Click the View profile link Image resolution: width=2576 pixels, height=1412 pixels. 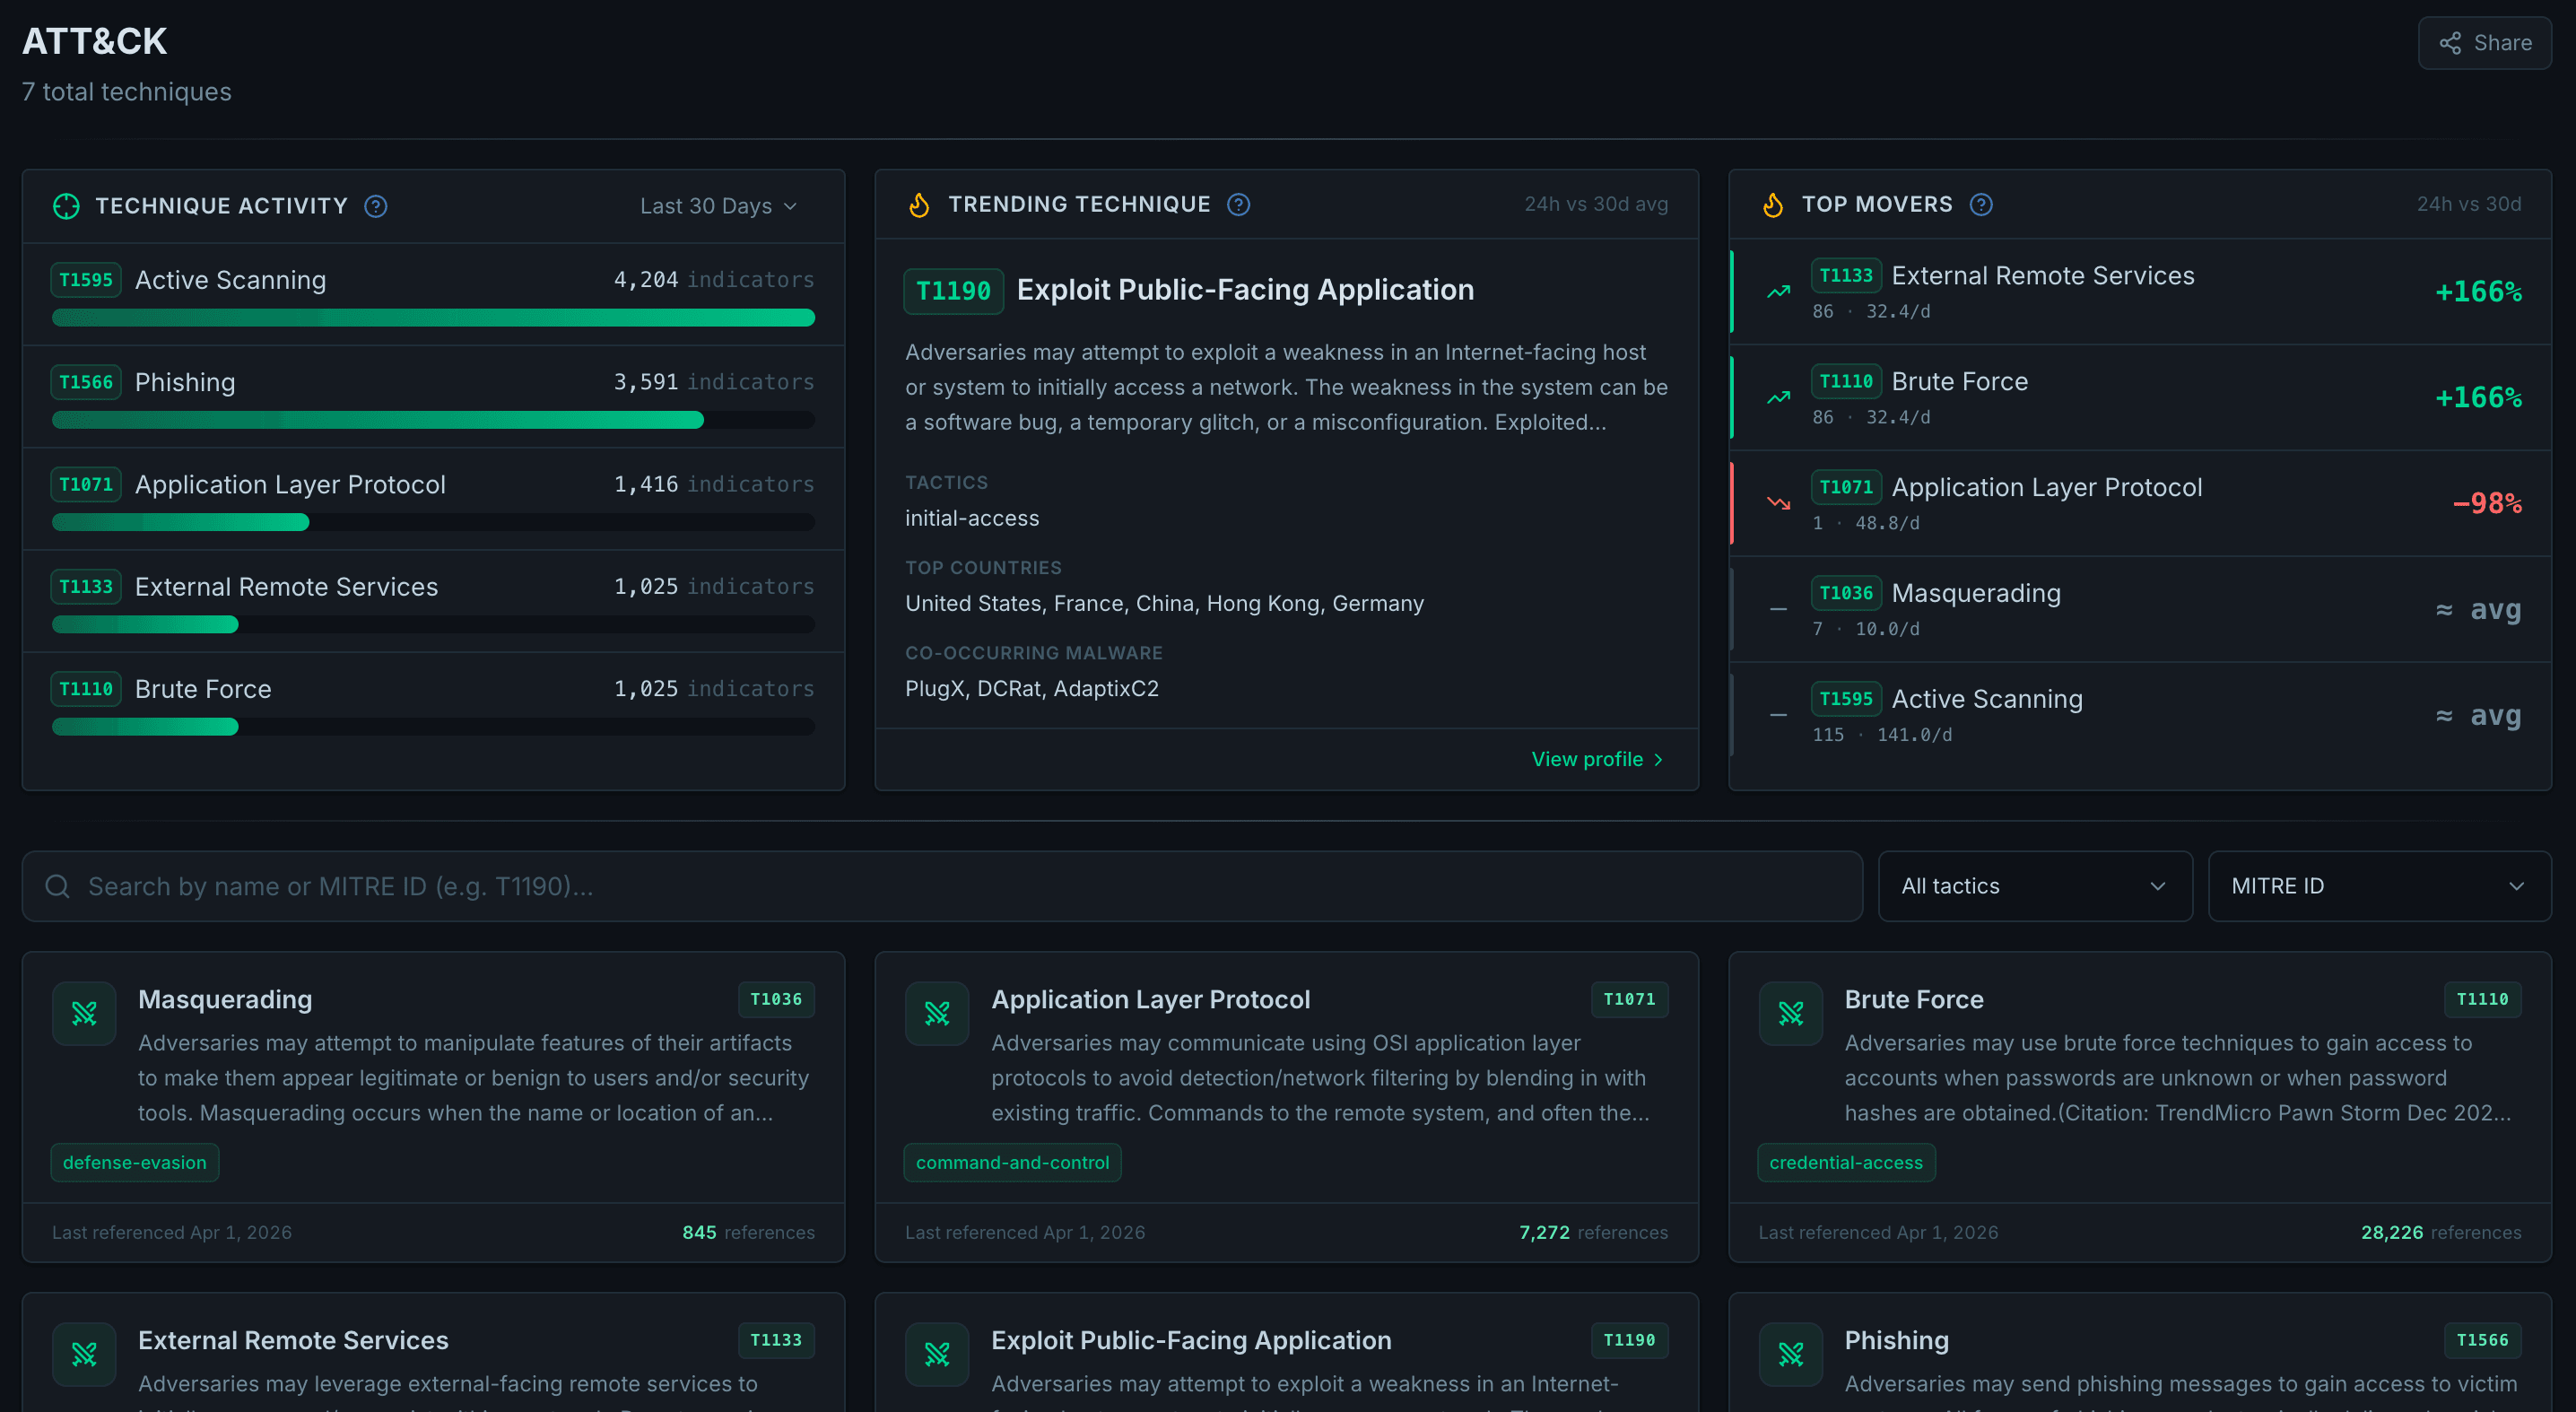1597,759
